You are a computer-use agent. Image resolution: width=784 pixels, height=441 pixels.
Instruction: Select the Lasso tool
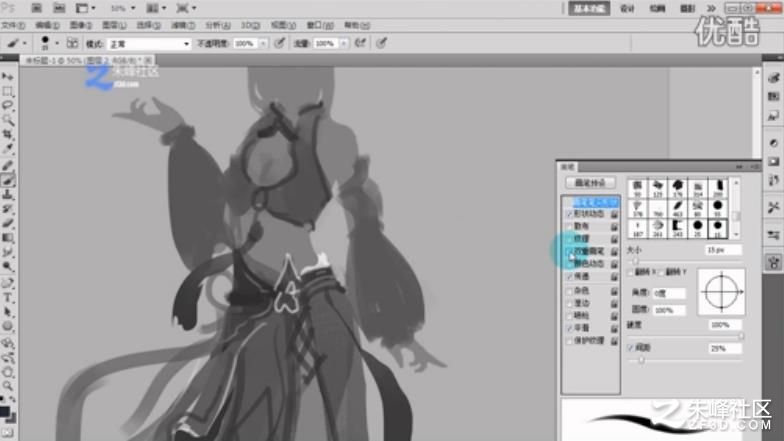(x=8, y=106)
